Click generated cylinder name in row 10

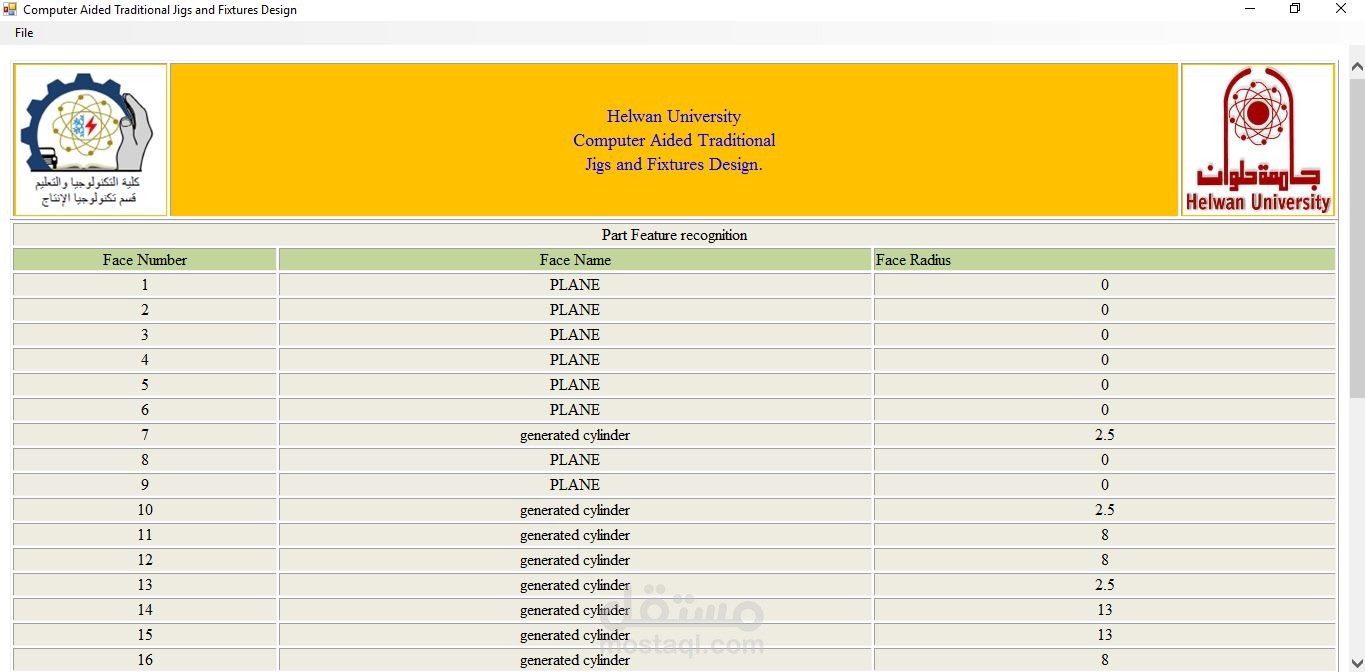pos(575,510)
